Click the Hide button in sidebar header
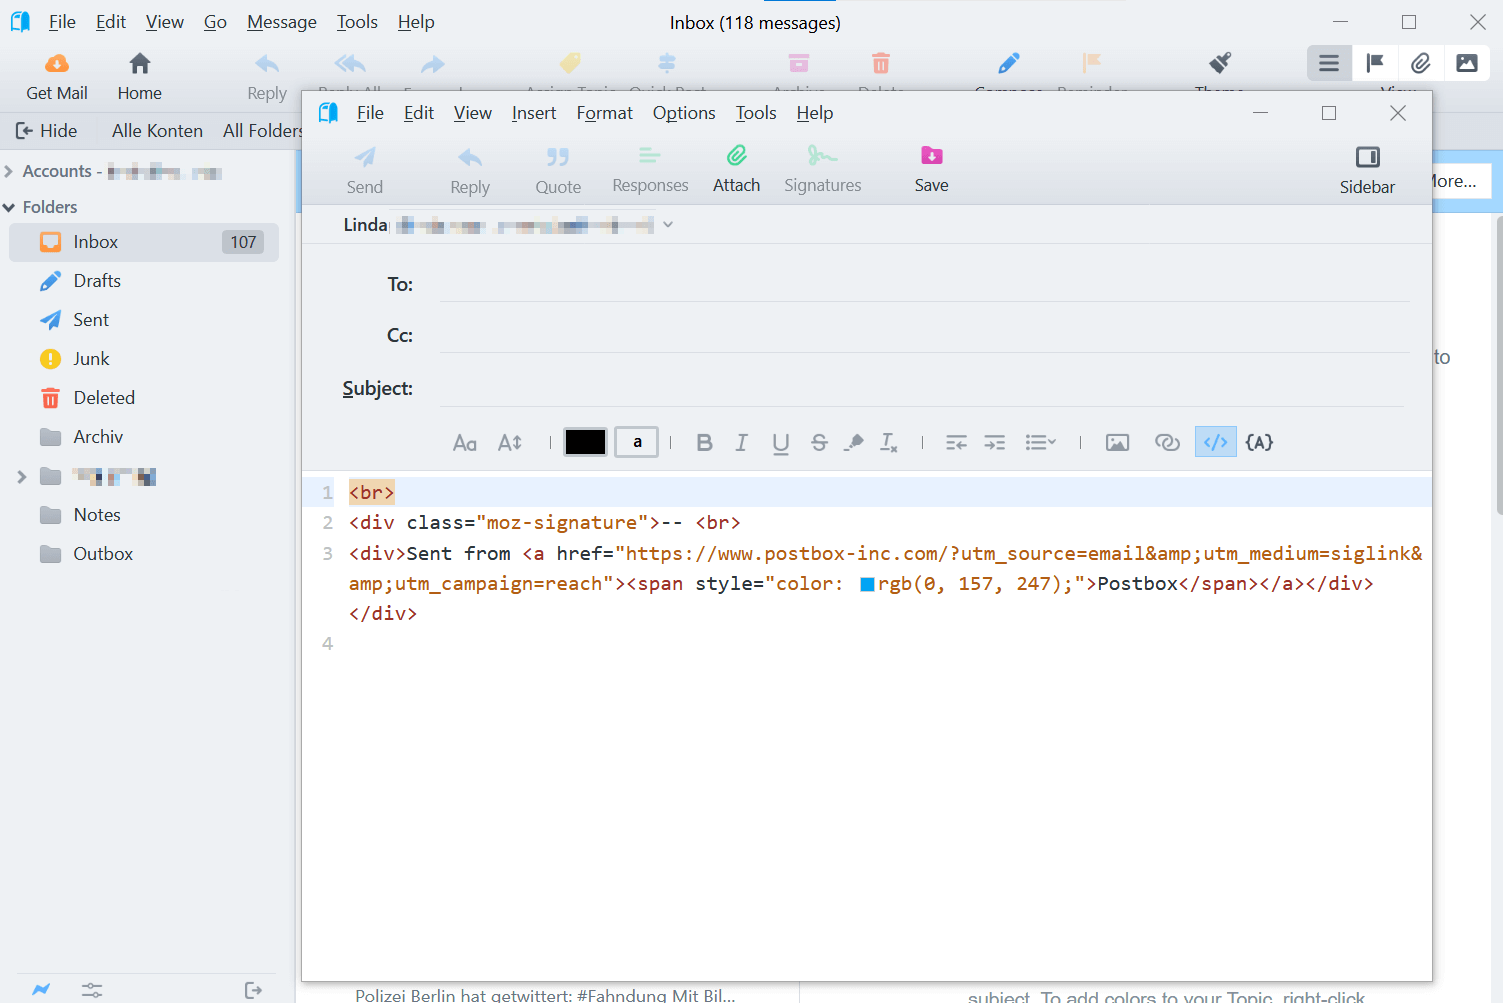This screenshot has height=1003, width=1503. [x=46, y=131]
